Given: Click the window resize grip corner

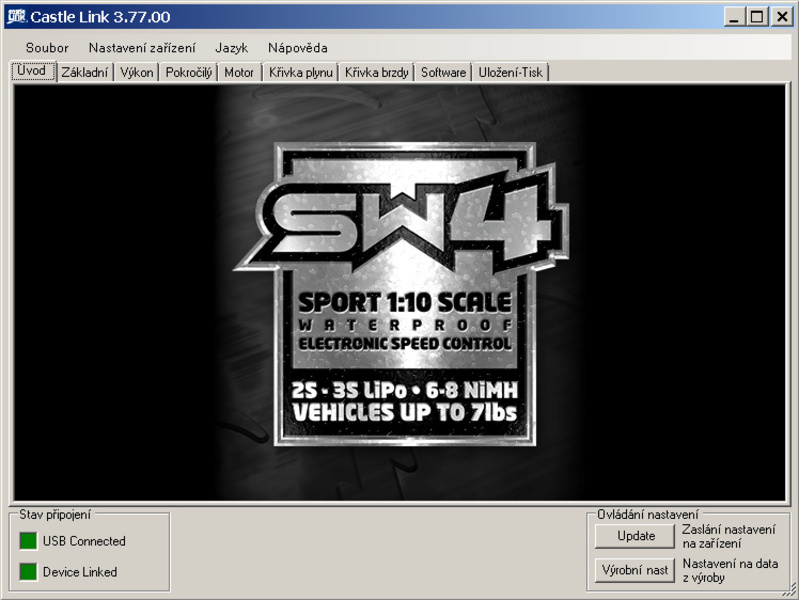Looking at the screenshot, I should pos(789,590).
